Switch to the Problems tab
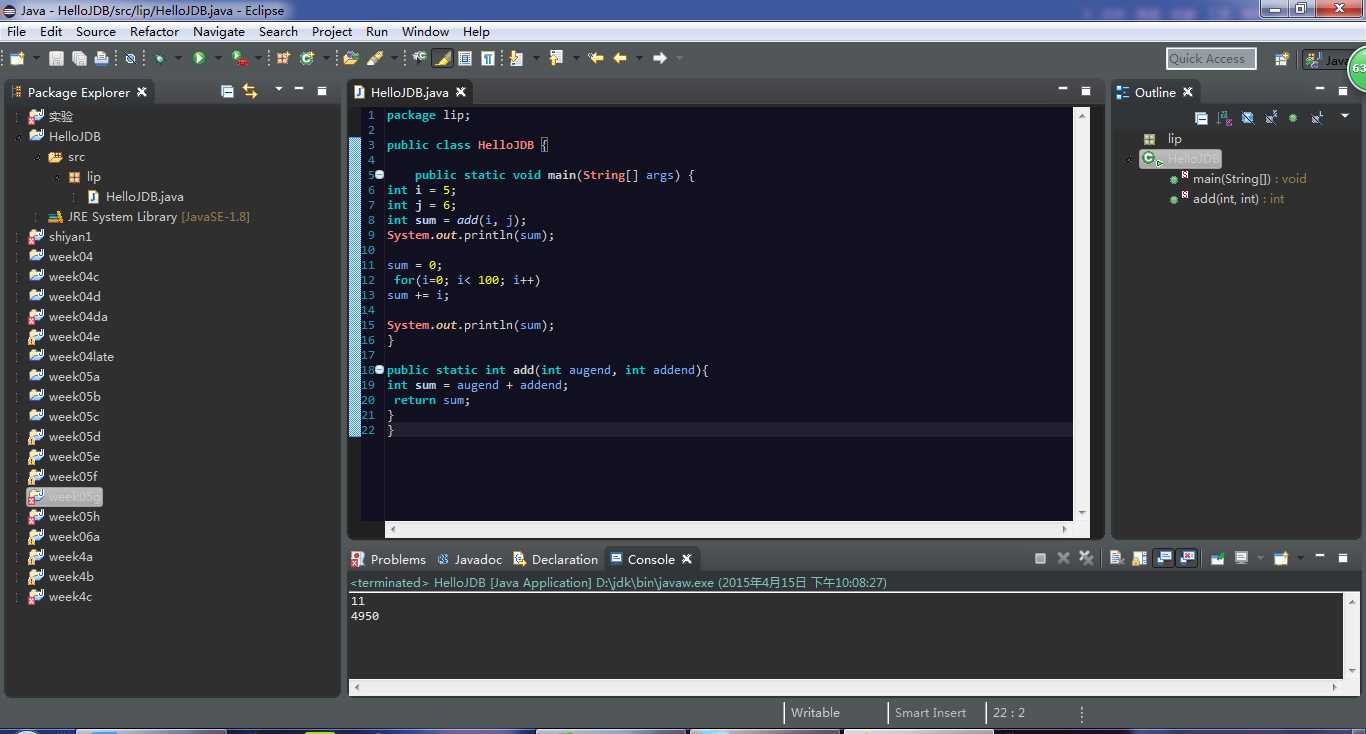 click(x=389, y=559)
